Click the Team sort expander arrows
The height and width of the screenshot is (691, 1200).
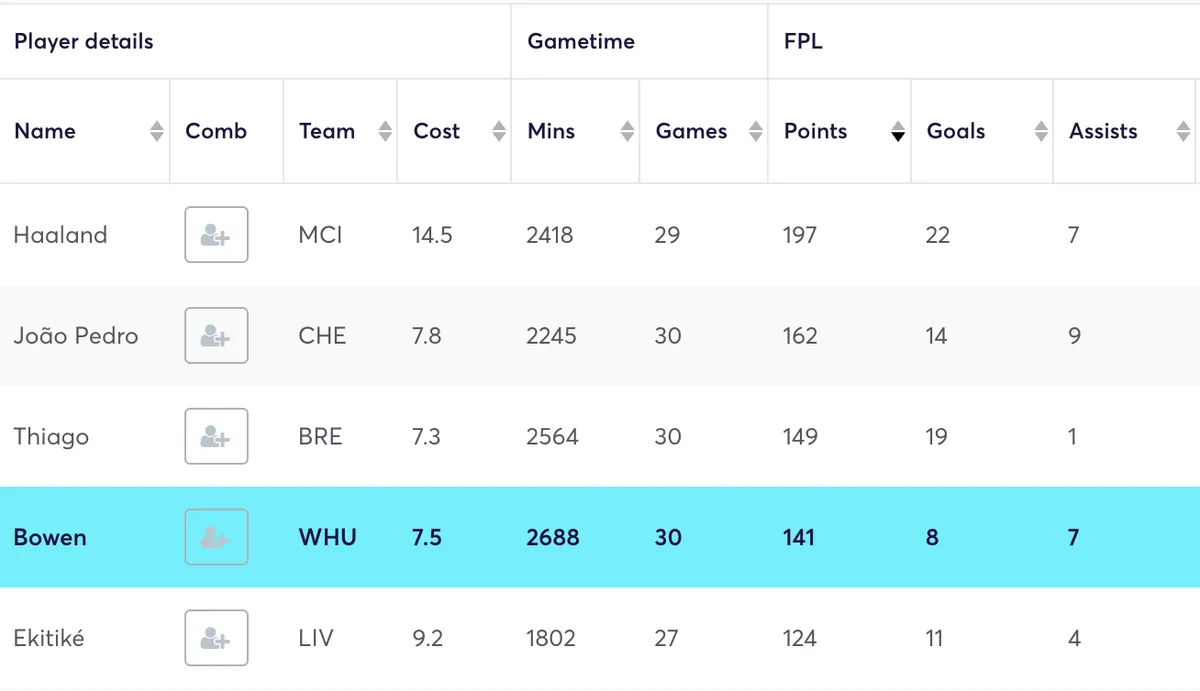coord(384,131)
